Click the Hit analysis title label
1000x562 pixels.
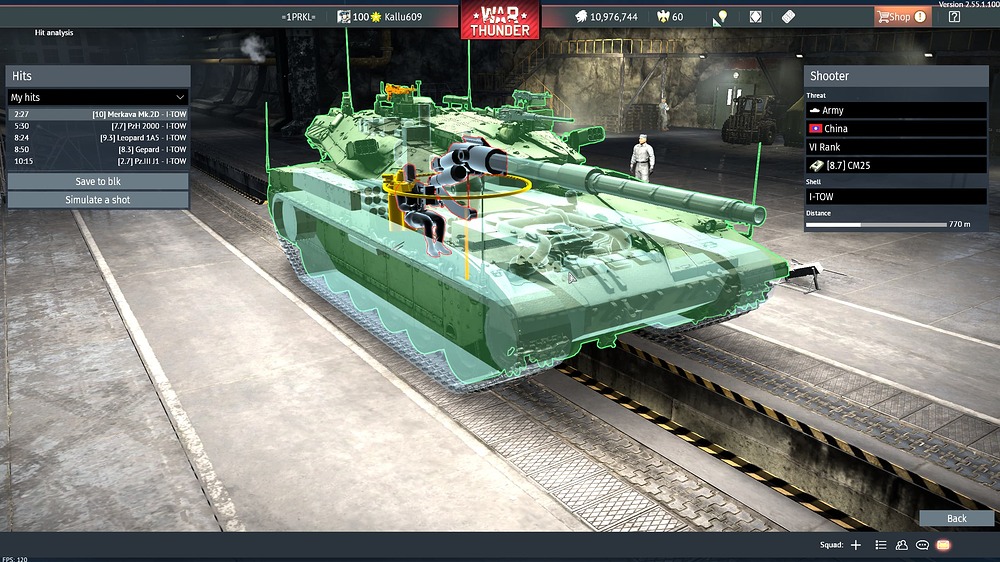(54, 33)
